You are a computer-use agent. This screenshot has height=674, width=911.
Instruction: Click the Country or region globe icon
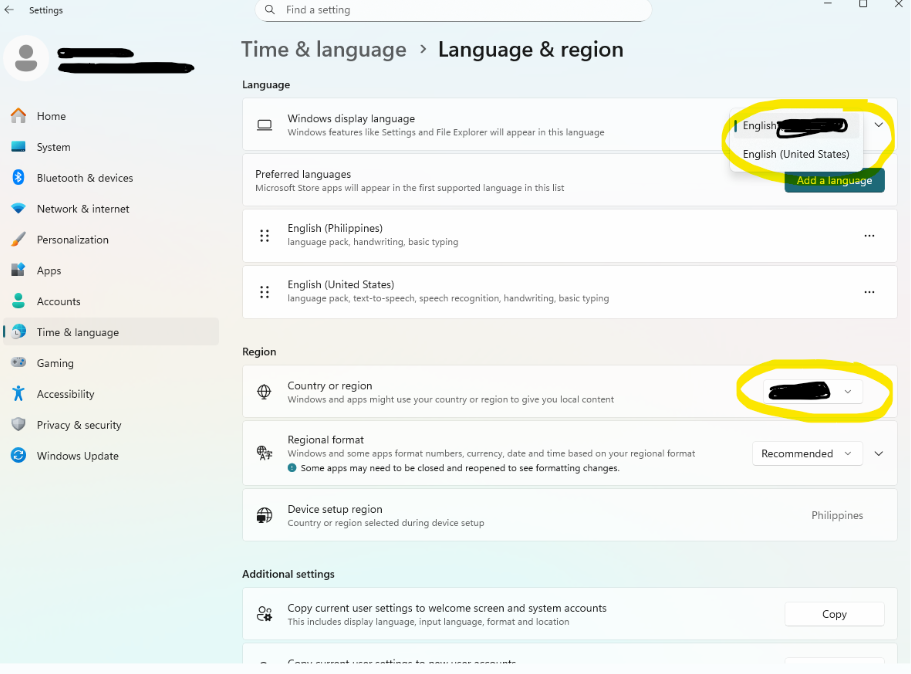point(264,392)
